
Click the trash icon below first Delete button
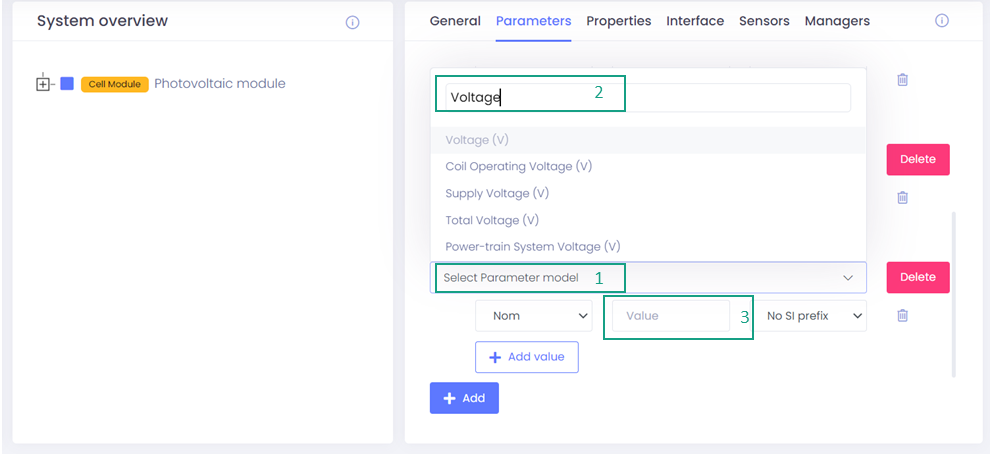[902, 198]
